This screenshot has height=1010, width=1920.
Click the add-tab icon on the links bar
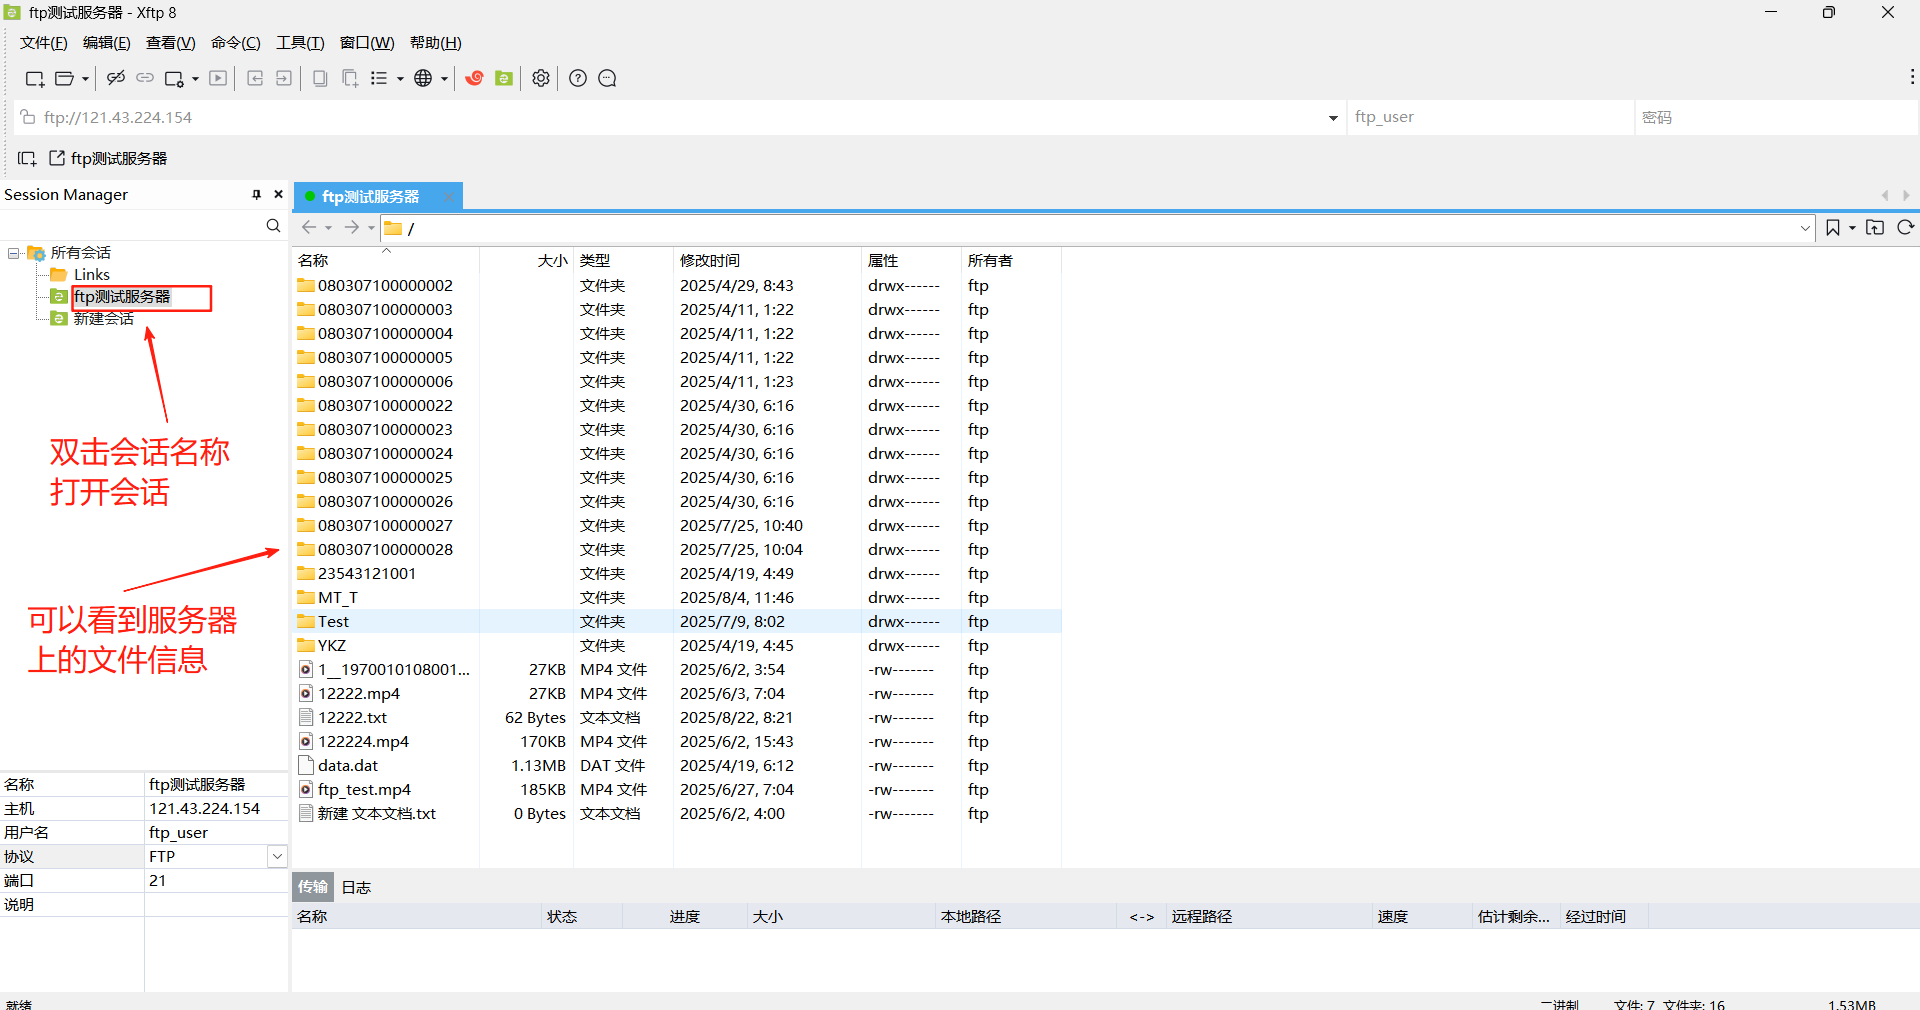pyautogui.click(x=27, y=158)
